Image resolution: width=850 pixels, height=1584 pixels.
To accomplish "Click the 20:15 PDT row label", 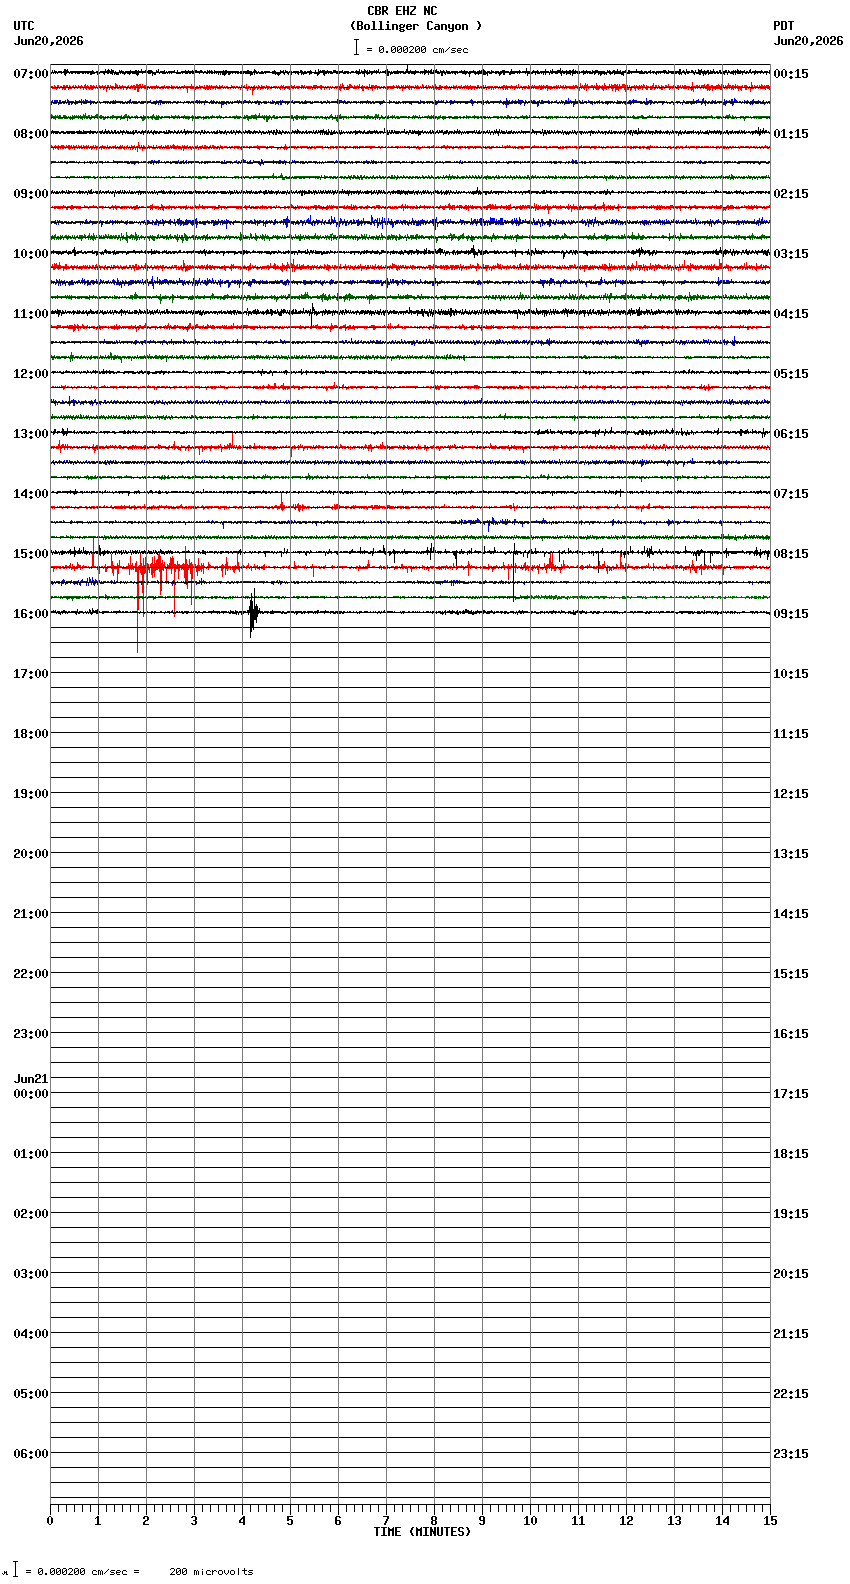I will (791, 1274).
